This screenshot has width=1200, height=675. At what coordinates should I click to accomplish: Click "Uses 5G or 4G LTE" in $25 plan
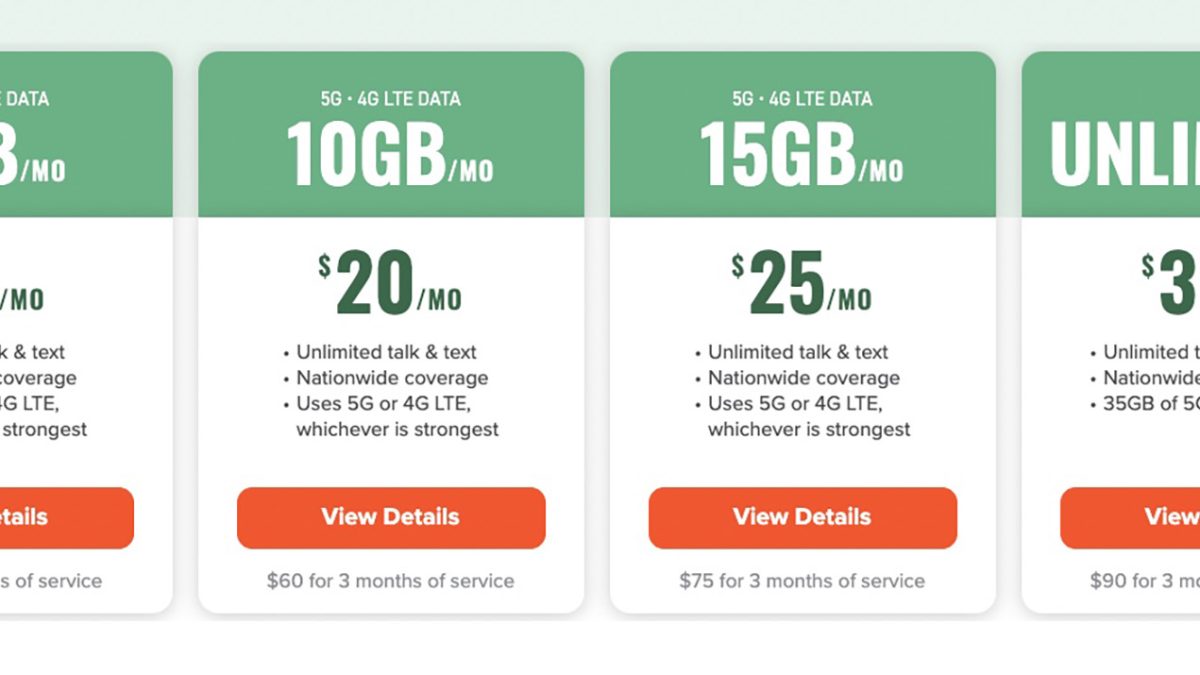point(796,404)
